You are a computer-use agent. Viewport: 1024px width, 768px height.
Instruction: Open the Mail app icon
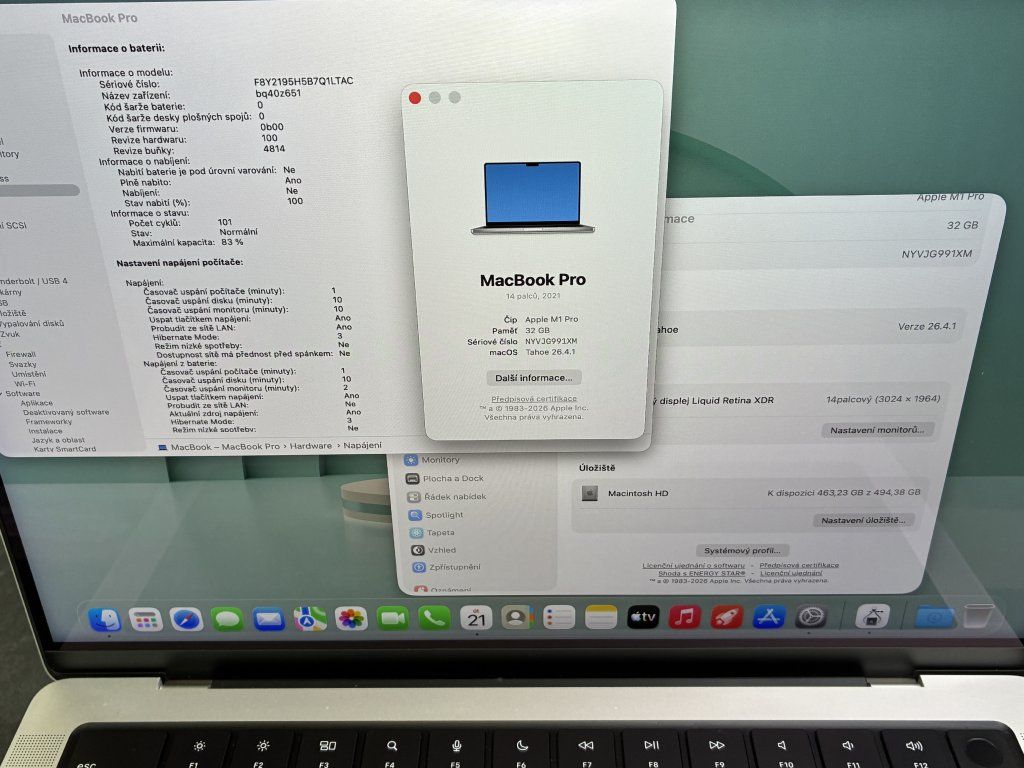pos(268,618)
